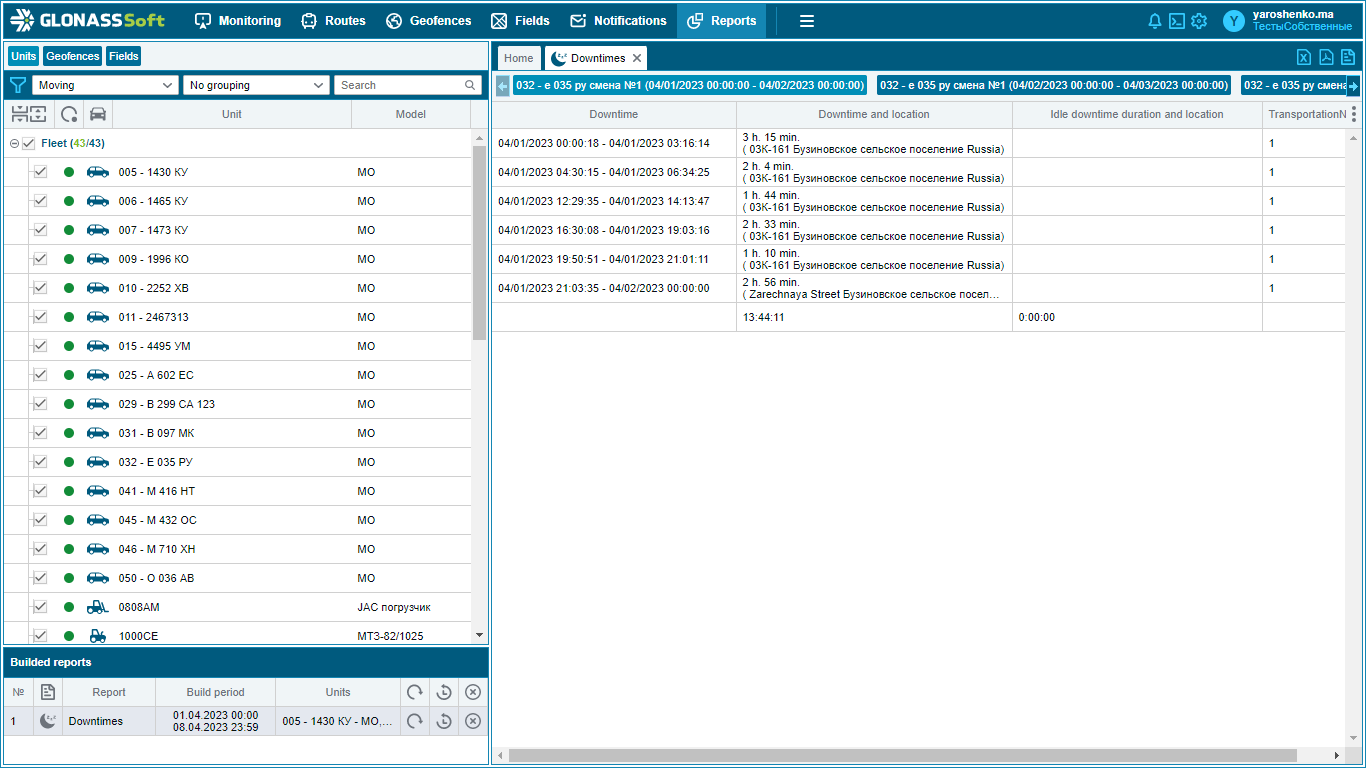The image size is (1366, 768).
Task: Switch to the Home tab
Action: pyautogui.click(x=518, y=58)
